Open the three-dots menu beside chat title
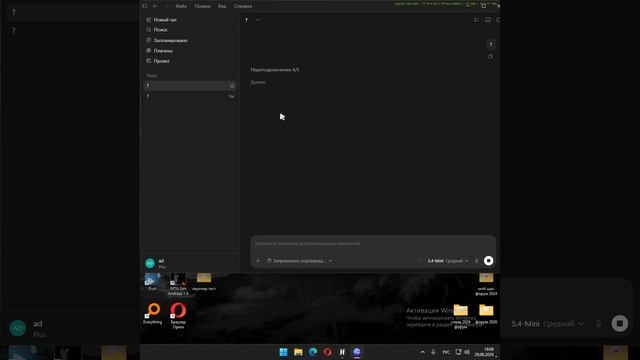This screenshot has width=640, height=360. (x=258, y=20)
